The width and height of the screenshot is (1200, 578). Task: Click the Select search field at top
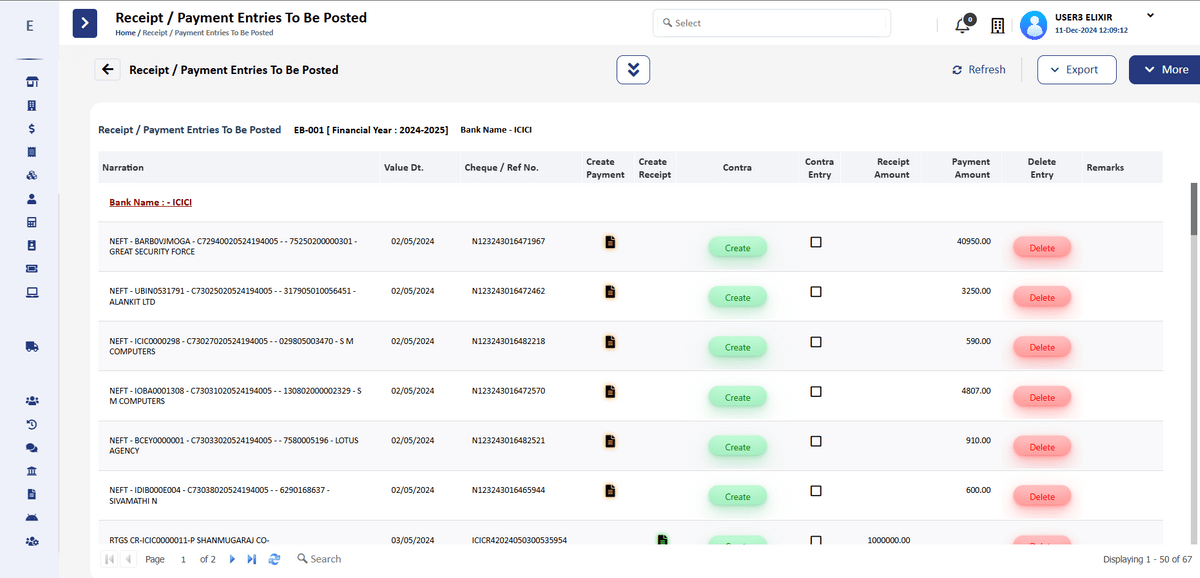pos(771,23)
